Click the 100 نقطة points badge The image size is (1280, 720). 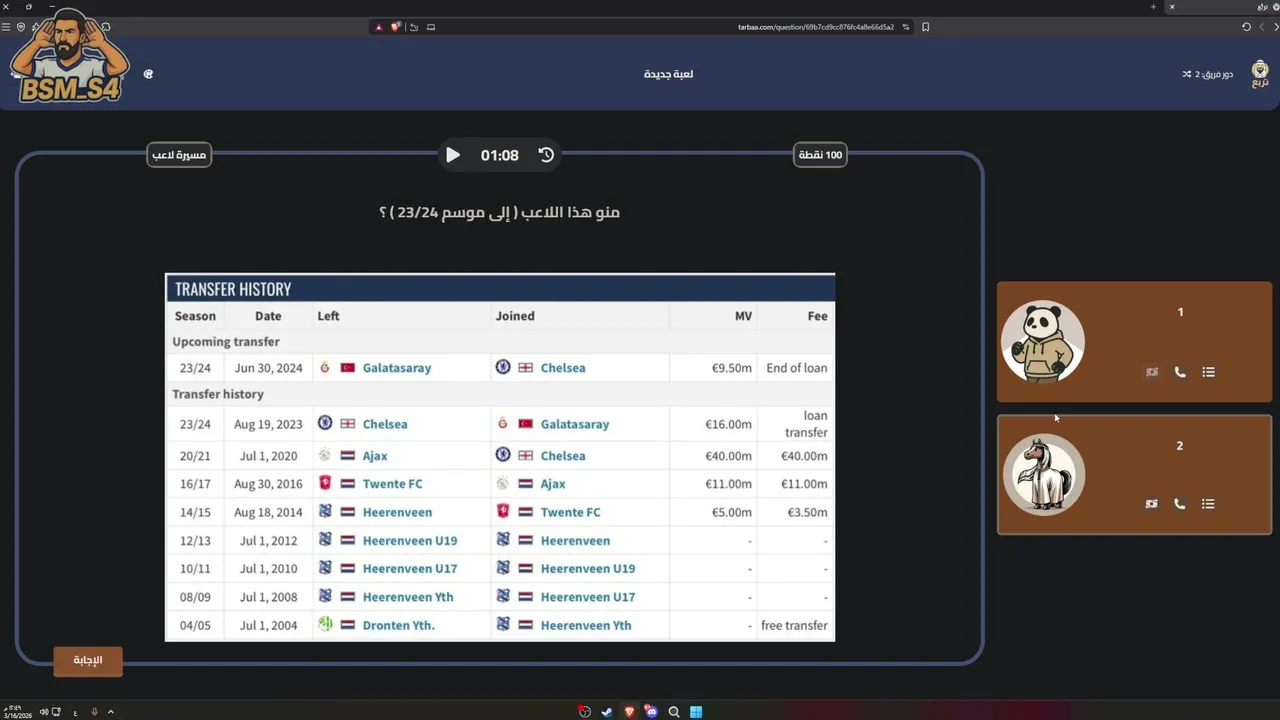820,155
